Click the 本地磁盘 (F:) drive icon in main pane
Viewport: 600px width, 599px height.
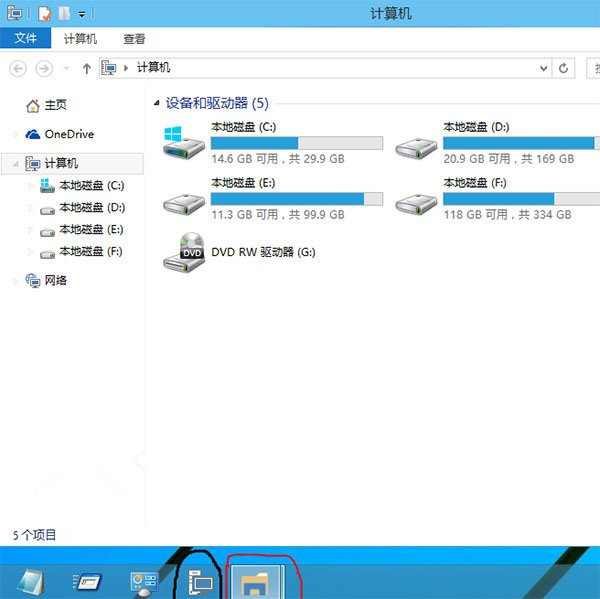click(415, 199)
